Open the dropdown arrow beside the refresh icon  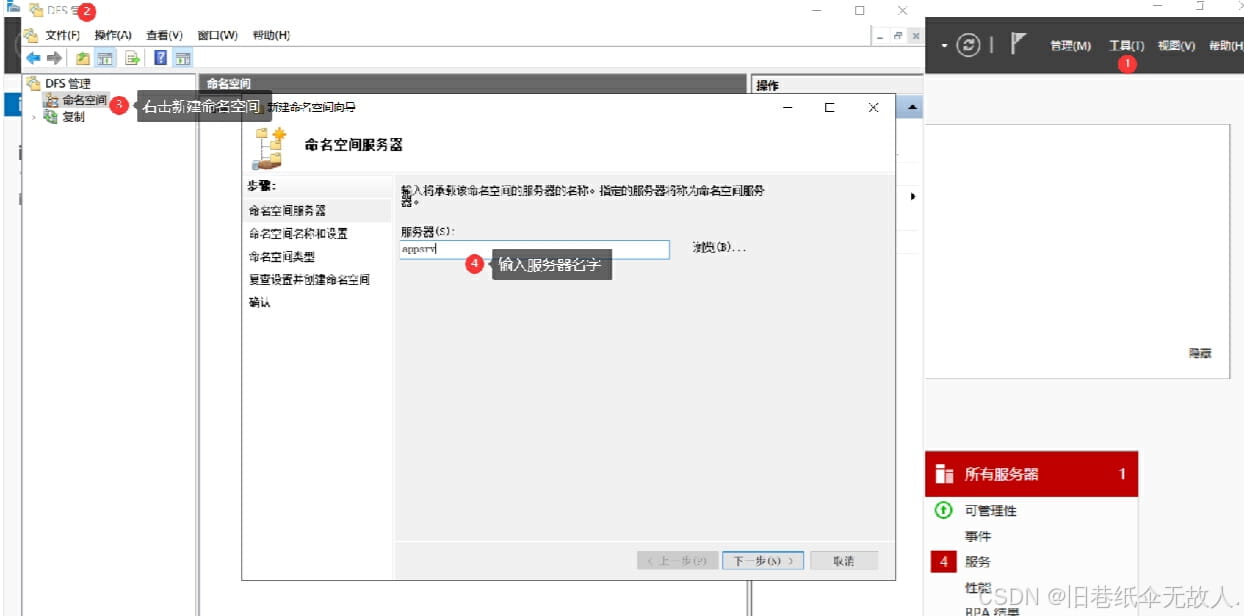pos(944,46)
